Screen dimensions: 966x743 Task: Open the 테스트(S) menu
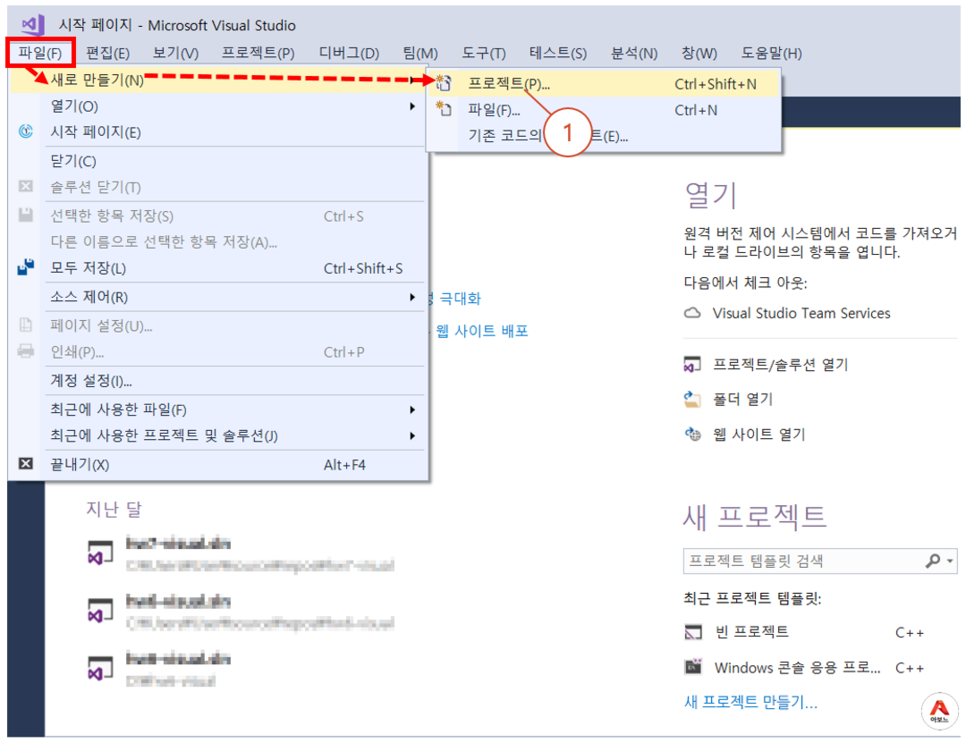pos(558,53)
